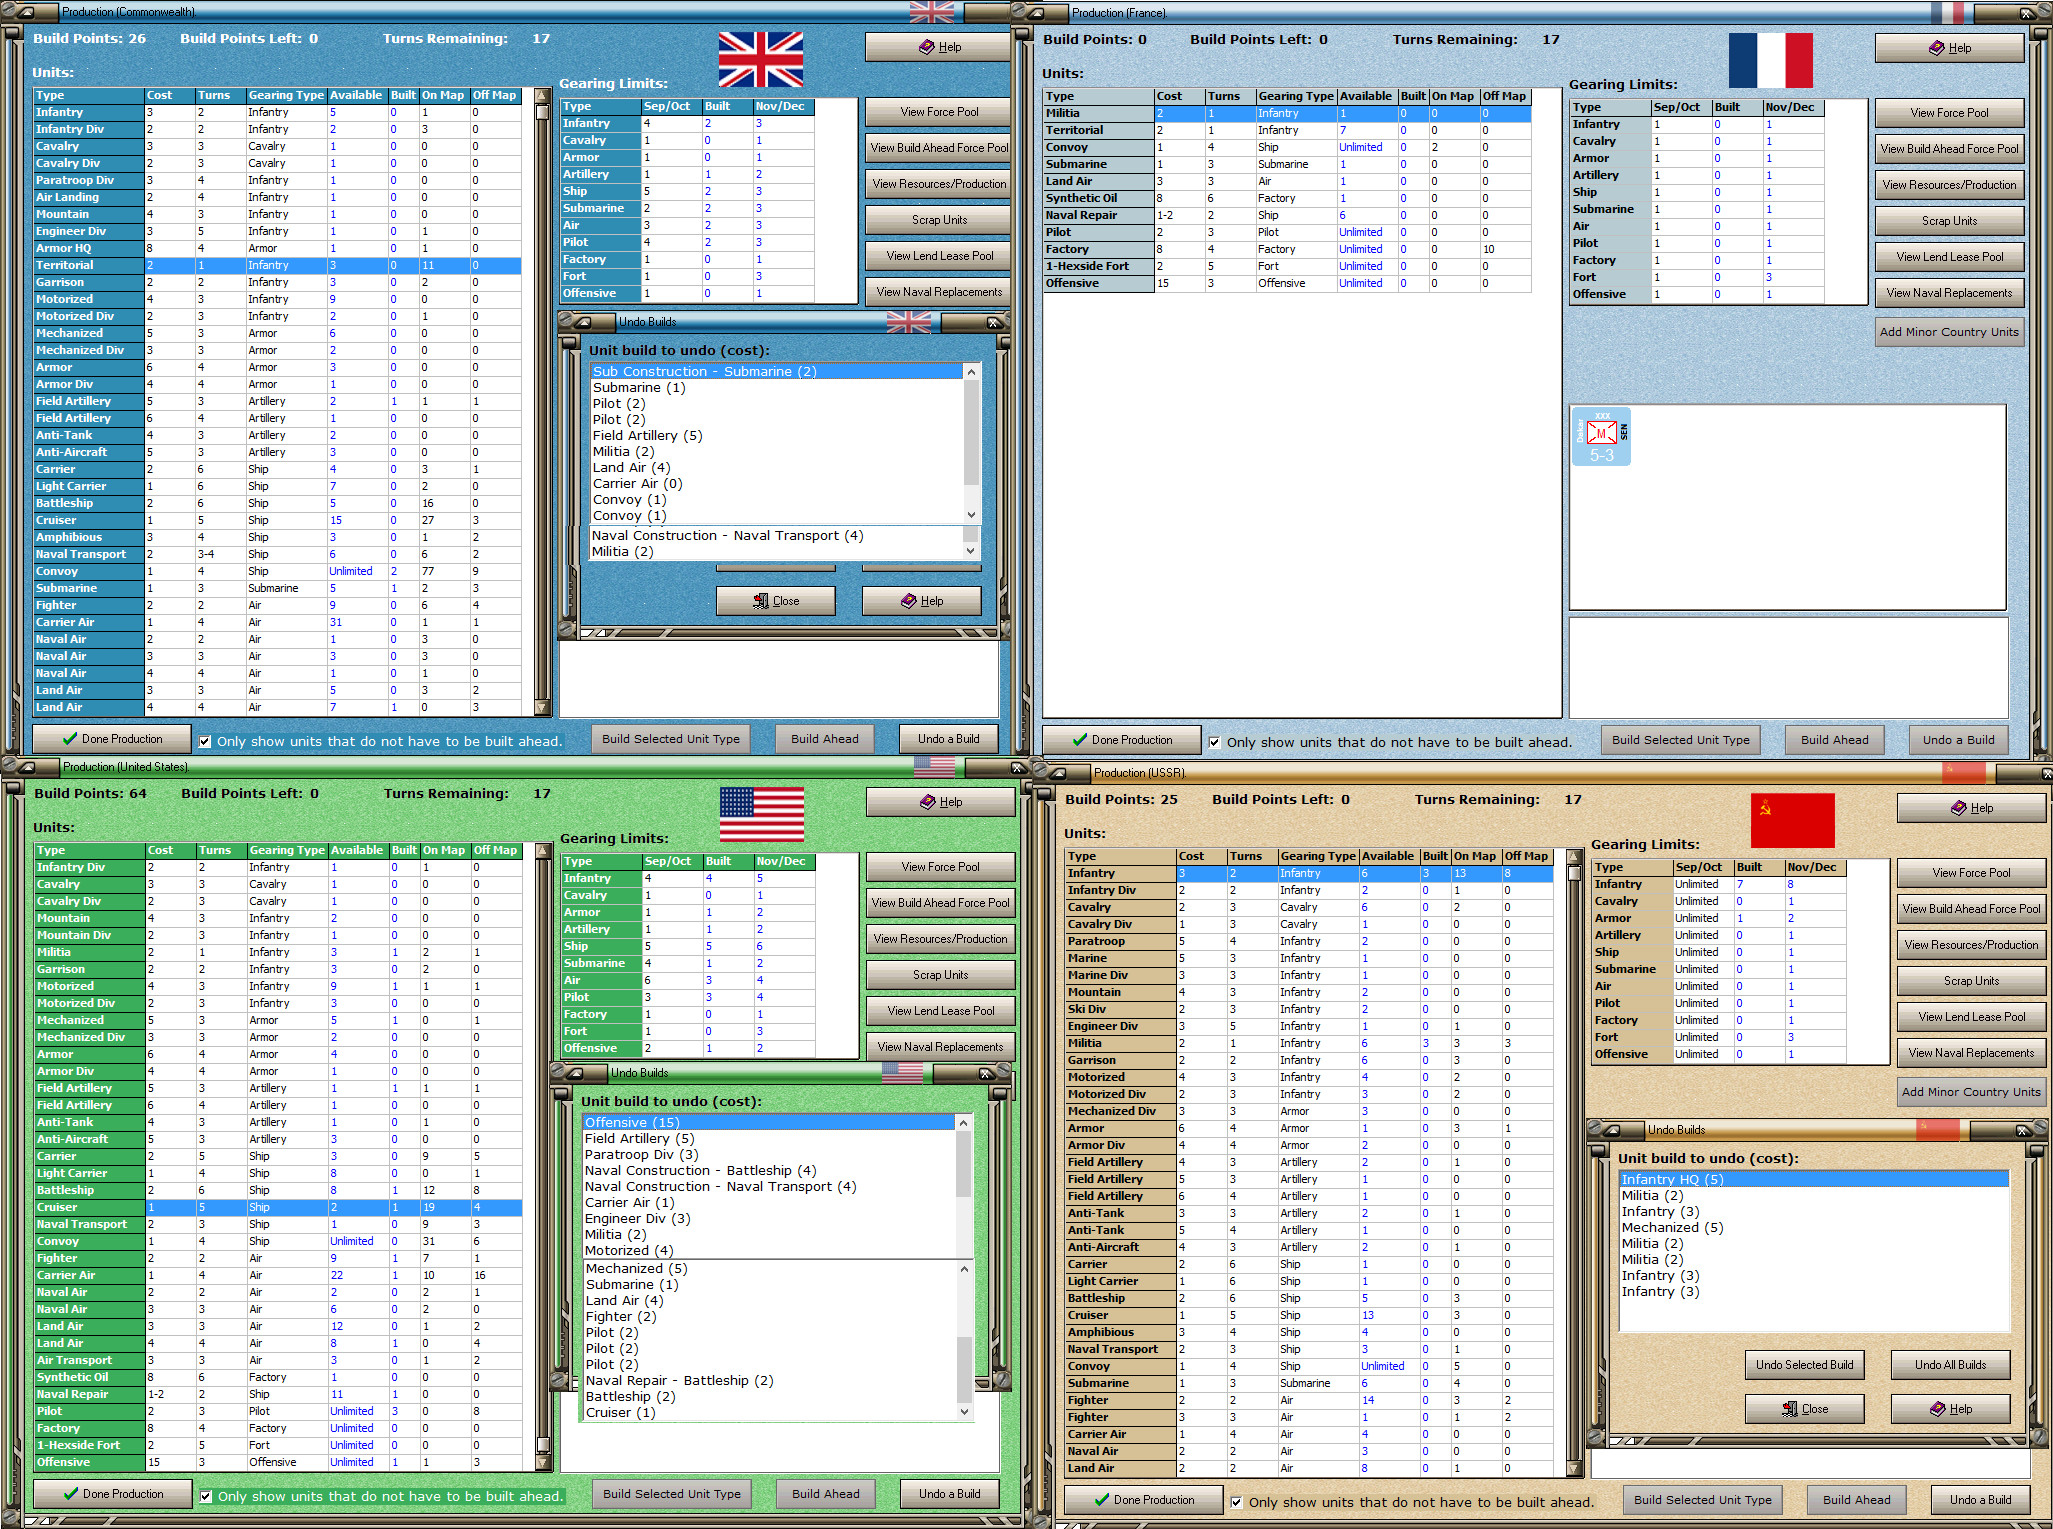The height and width of the screenshot is (1529, 2053).
Task: Click Close in Commonwealth Undo Builds dialog
Action: (775, 601)
